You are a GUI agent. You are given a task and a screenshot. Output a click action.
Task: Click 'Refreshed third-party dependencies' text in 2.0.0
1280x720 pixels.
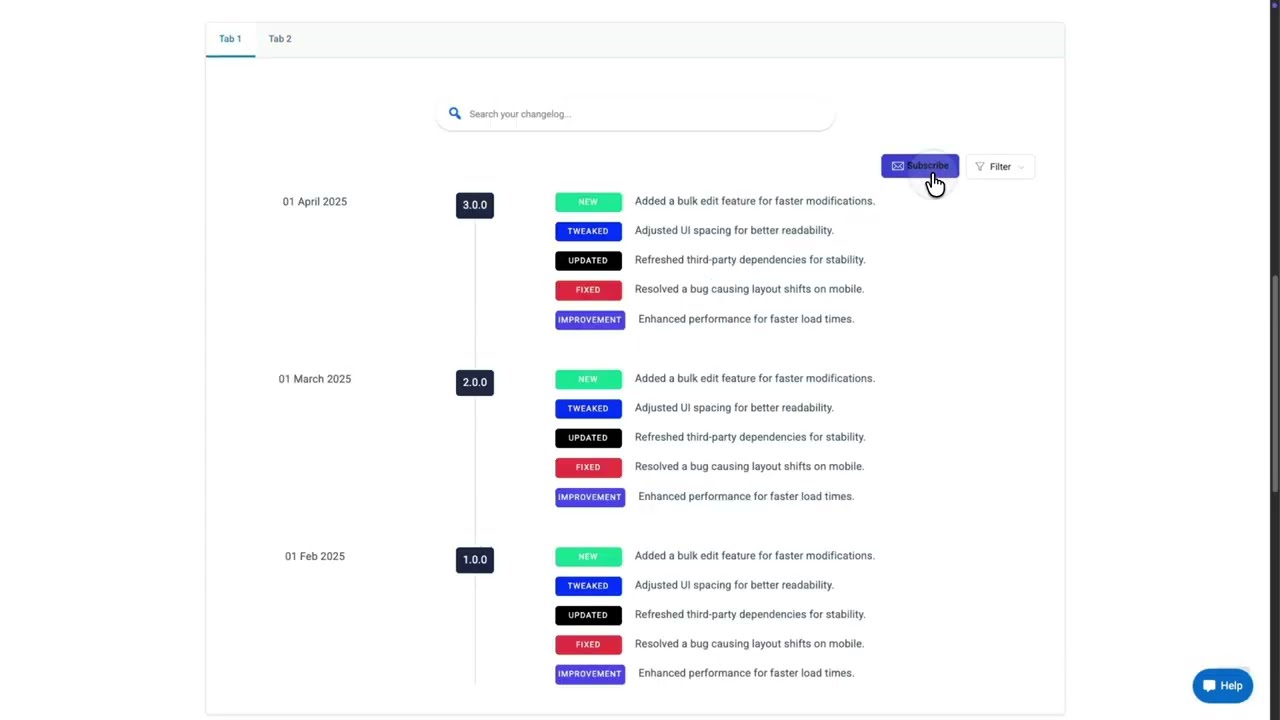click(x=750, y=437)
